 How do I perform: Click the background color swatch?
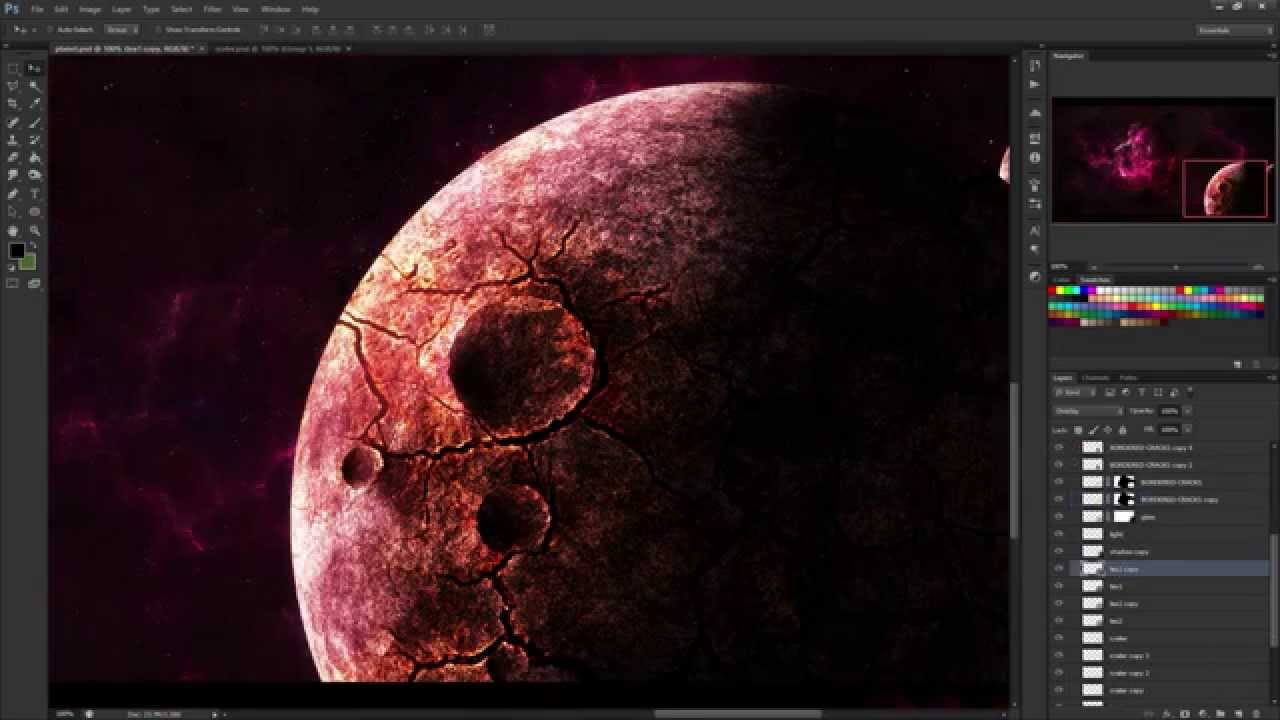click(27, 261)
